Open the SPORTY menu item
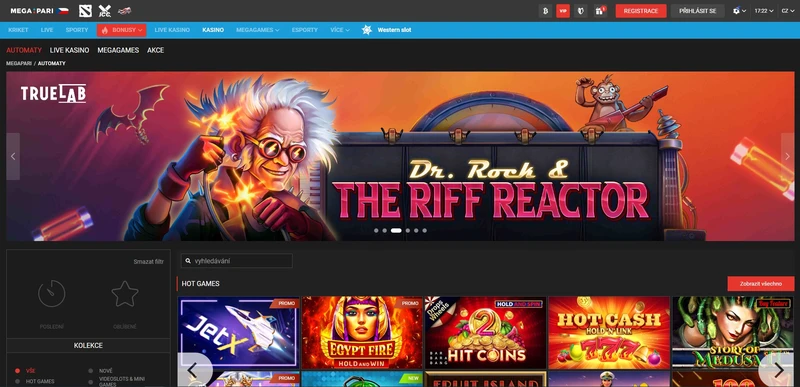This screenshot has width=800, height=387. [77, 30]
